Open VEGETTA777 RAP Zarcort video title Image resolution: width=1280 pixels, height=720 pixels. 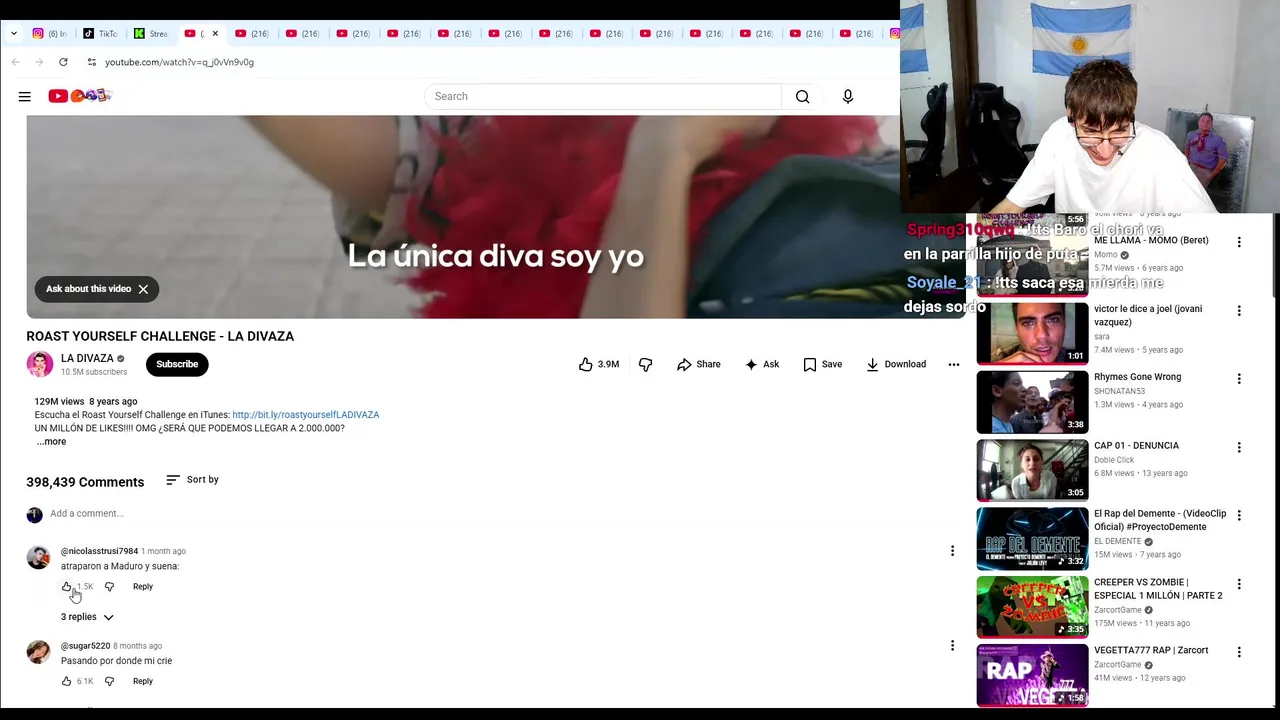1151,650
